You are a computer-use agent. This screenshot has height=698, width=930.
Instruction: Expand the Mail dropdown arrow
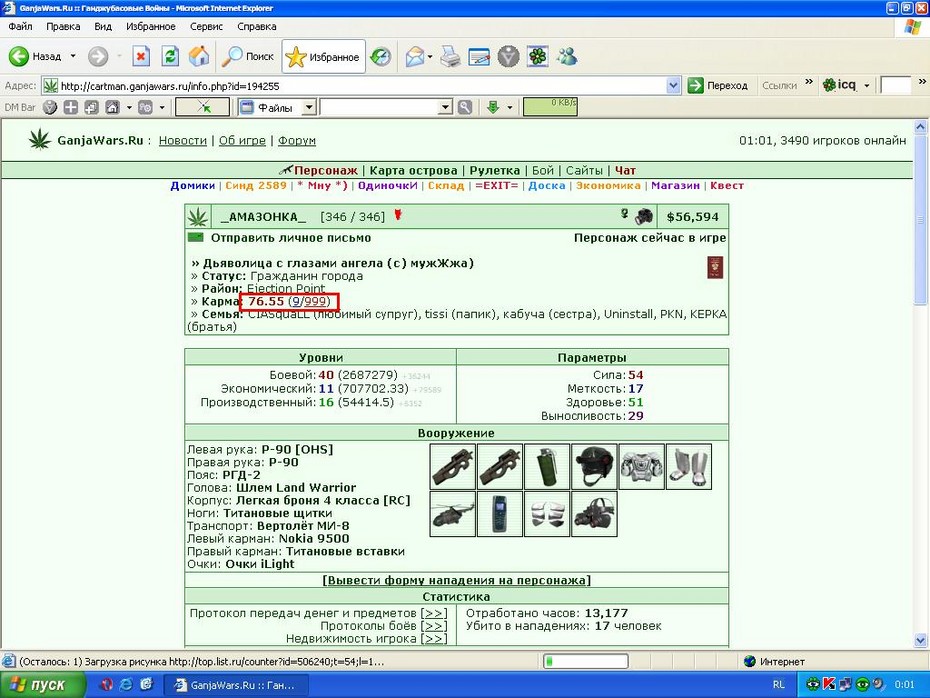pos(430,57)
